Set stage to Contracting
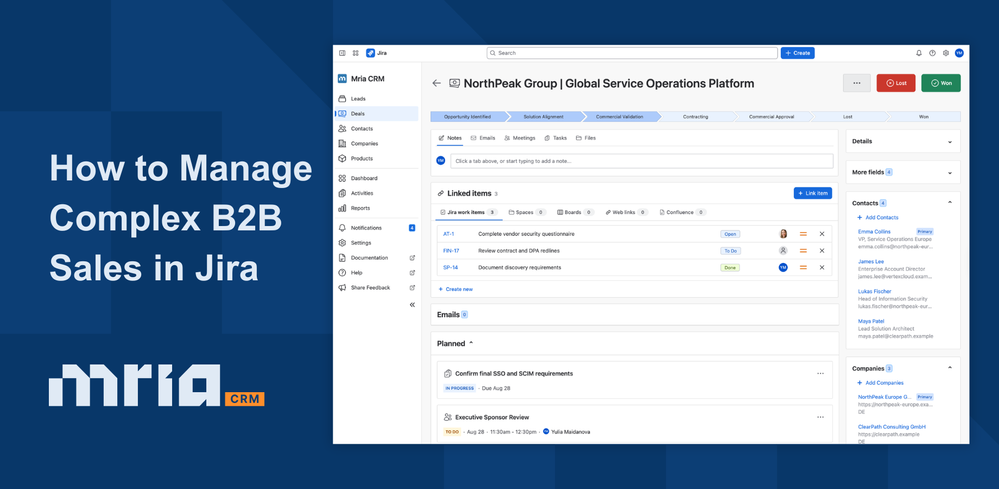This screenshot has width=999, height=489. pyautogui.click(x=695, y=117)
